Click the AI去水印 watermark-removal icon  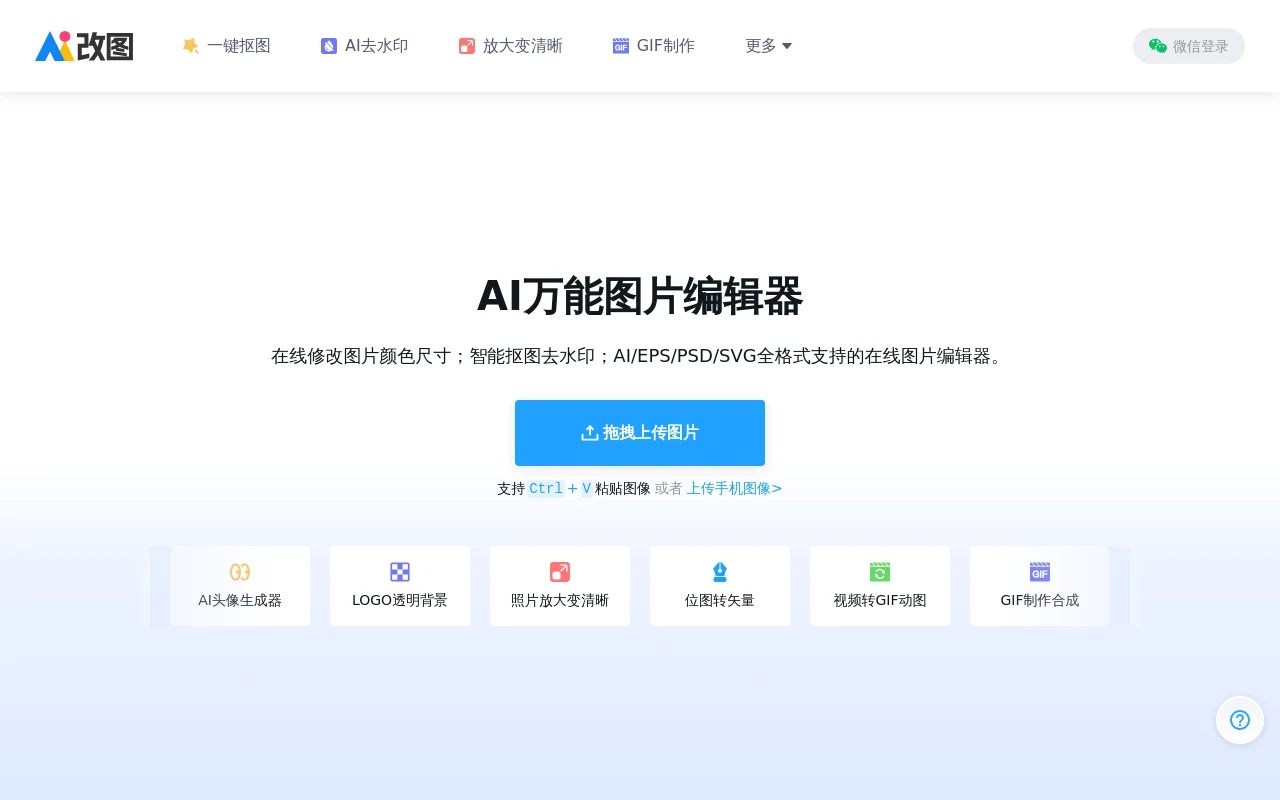coord(329,45)
